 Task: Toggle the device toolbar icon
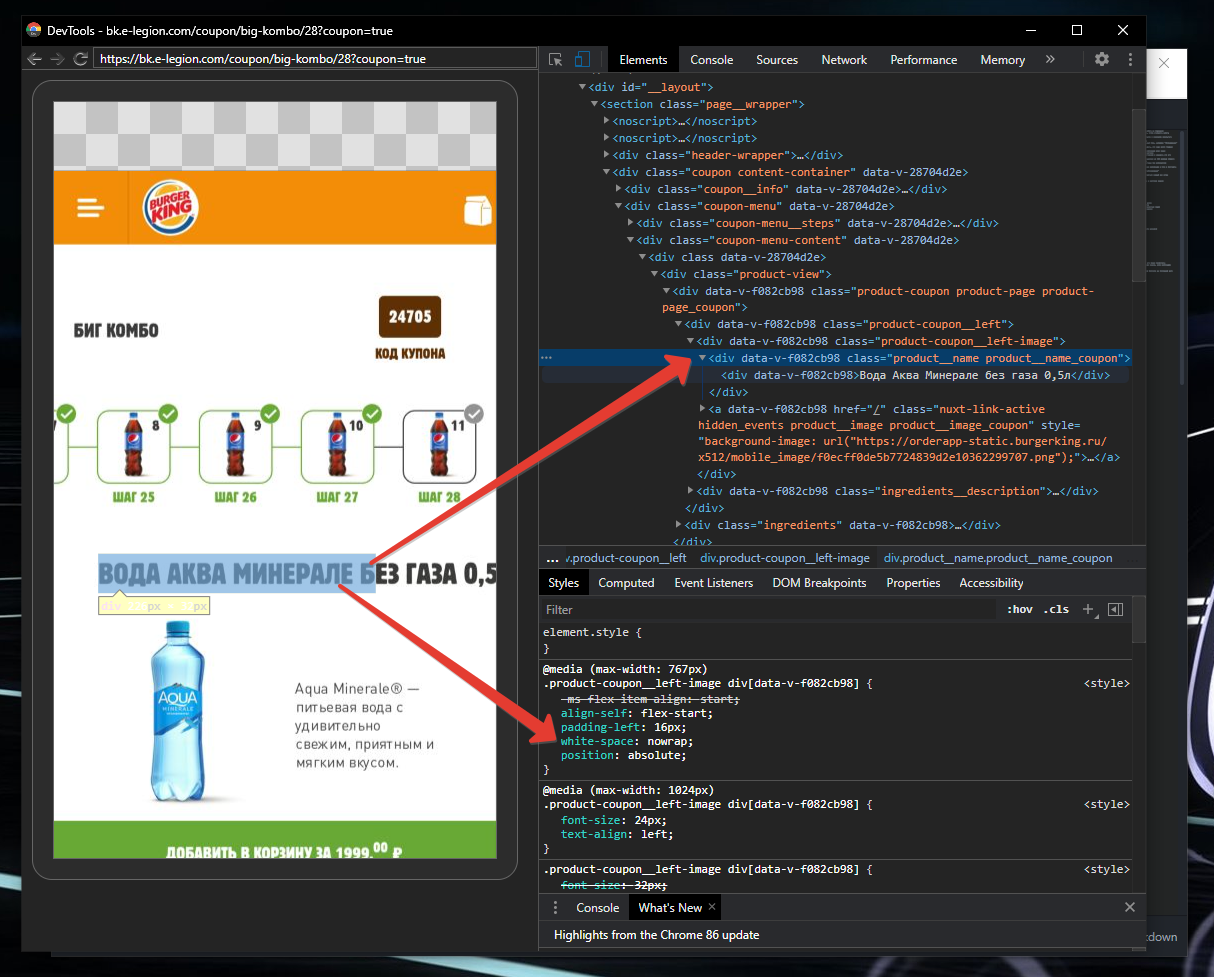point(582,60)
